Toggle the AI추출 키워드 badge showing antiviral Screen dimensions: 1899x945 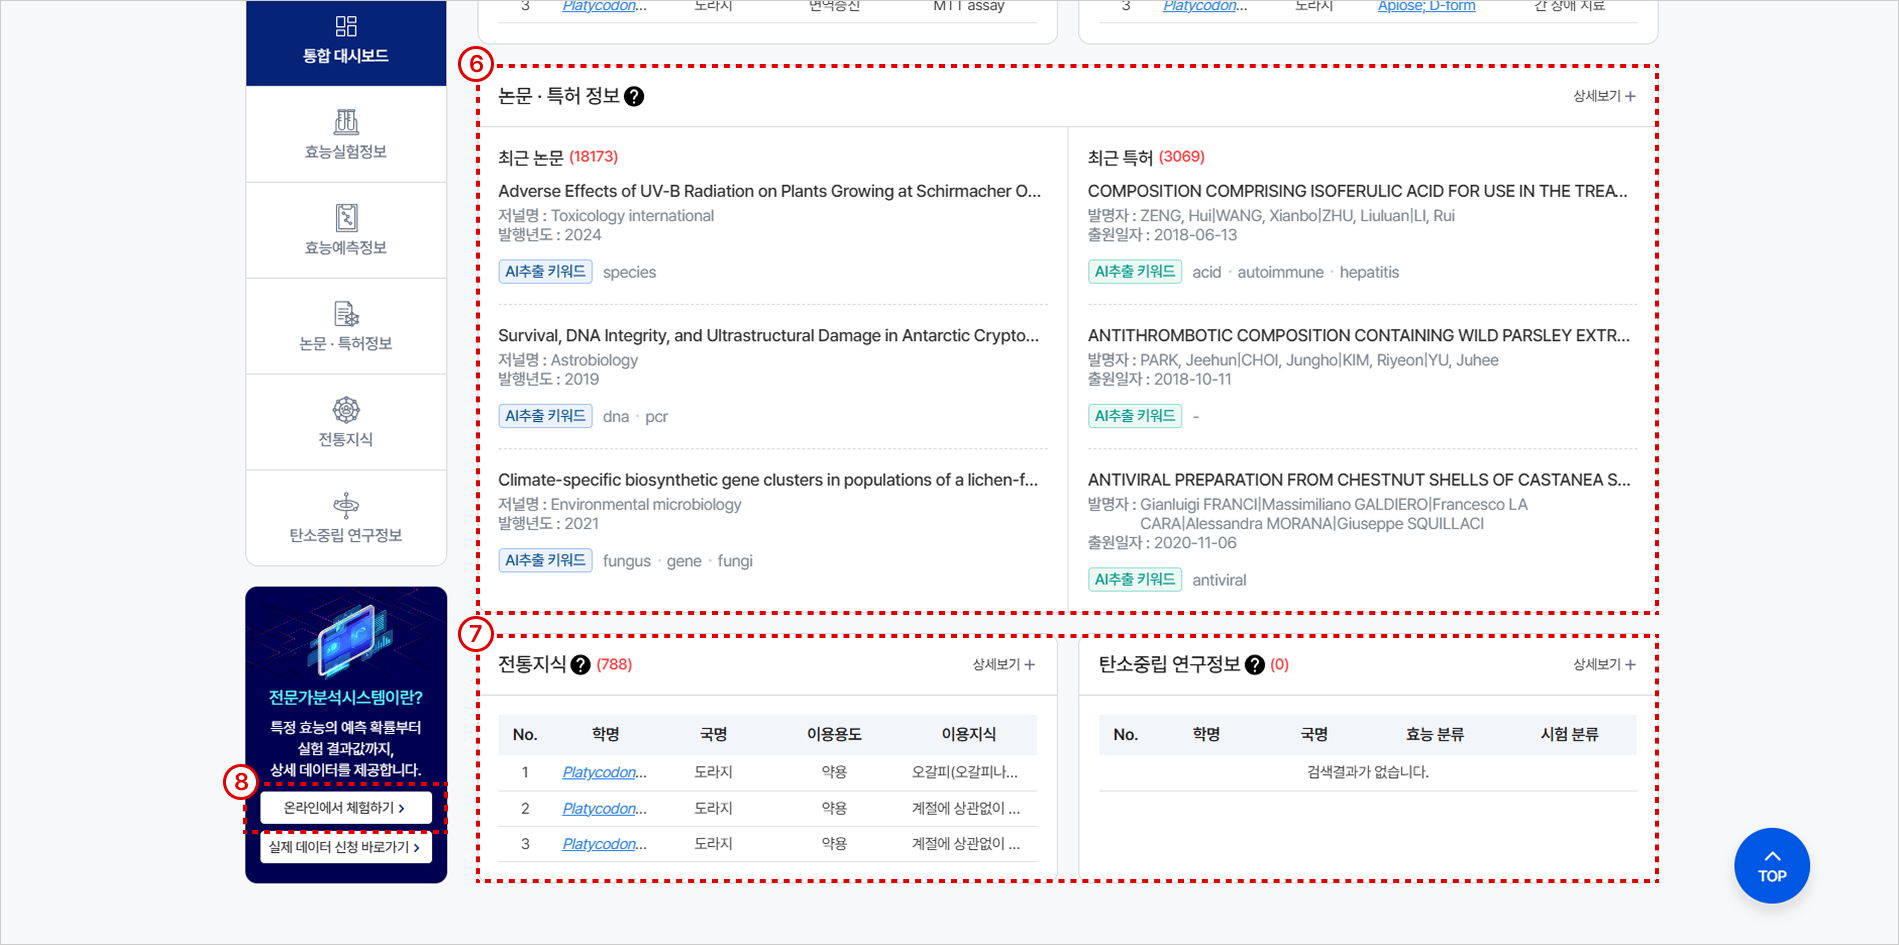[1135, 579]
